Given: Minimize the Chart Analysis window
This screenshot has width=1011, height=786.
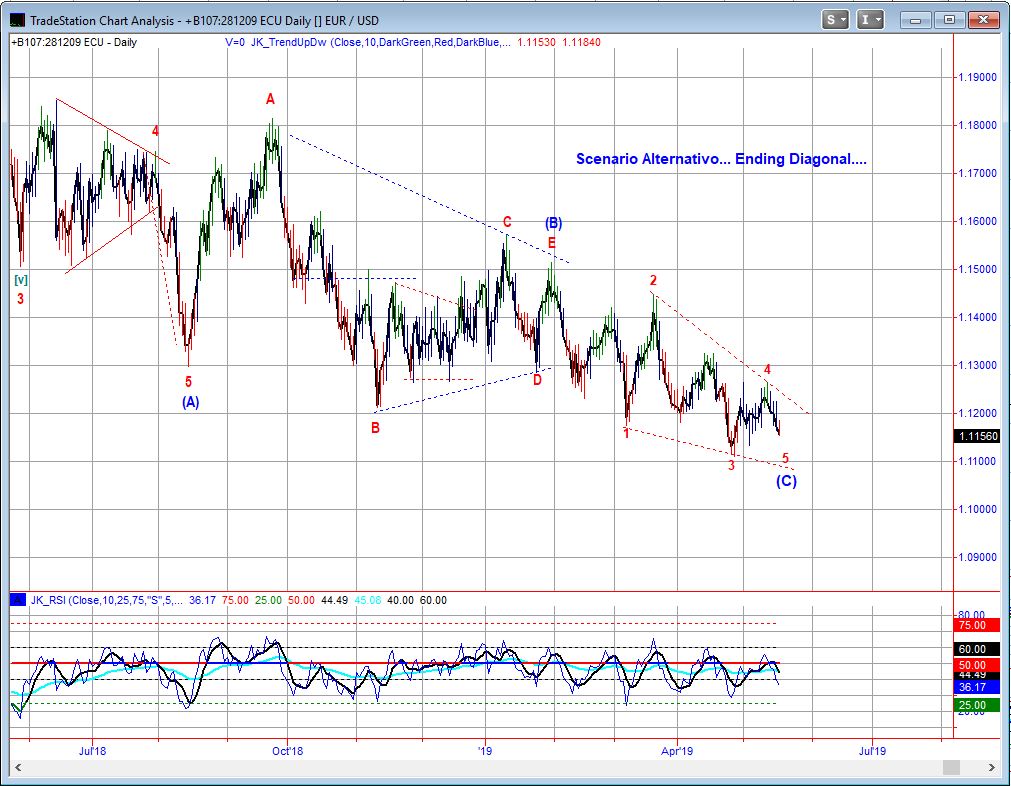Looking at the screenshot, I should click(x=915, y=20).
